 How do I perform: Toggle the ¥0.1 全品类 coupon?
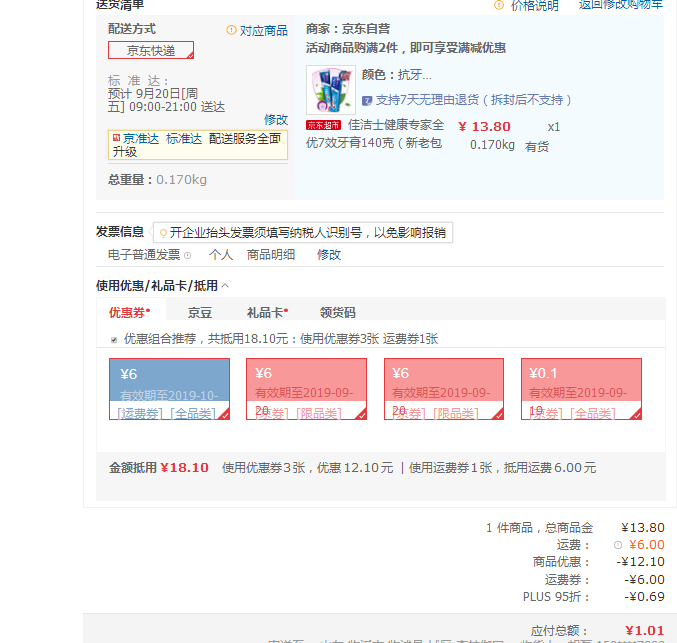click(x=581, y=389)
